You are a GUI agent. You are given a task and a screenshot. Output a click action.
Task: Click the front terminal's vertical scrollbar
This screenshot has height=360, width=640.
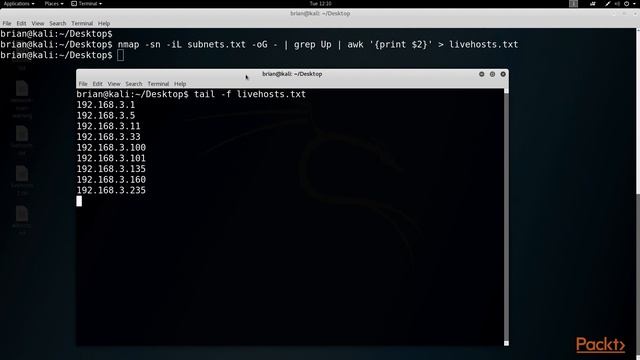click(x=506, y=217)
